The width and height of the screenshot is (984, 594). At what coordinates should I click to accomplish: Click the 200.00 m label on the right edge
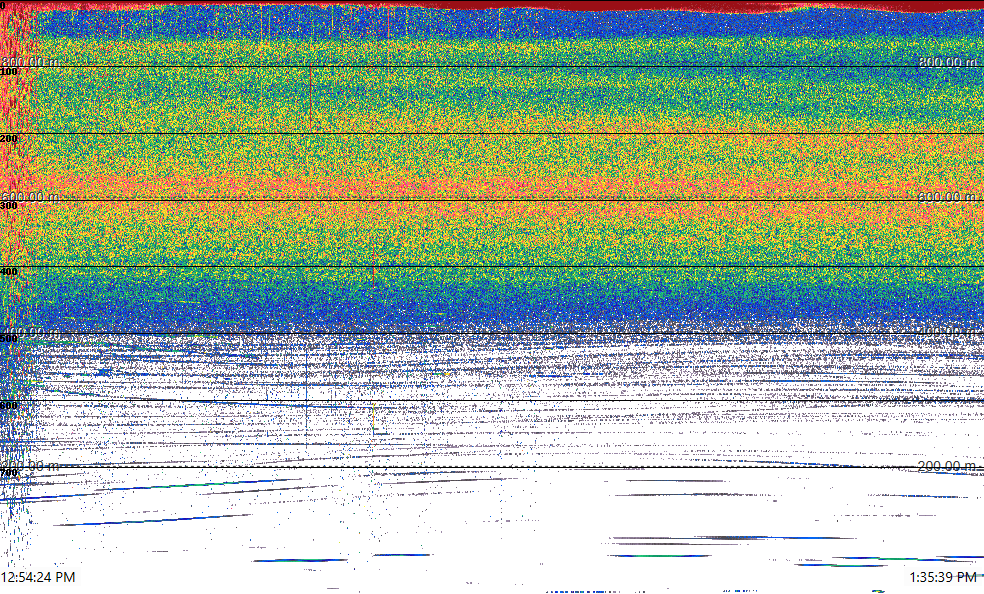click(948, 466)
